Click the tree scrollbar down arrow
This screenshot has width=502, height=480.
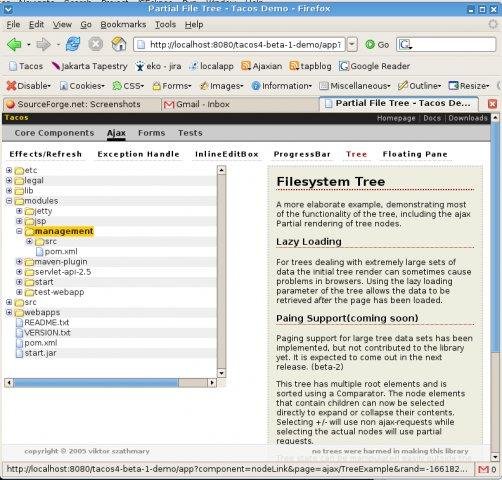tap(221, 373)
